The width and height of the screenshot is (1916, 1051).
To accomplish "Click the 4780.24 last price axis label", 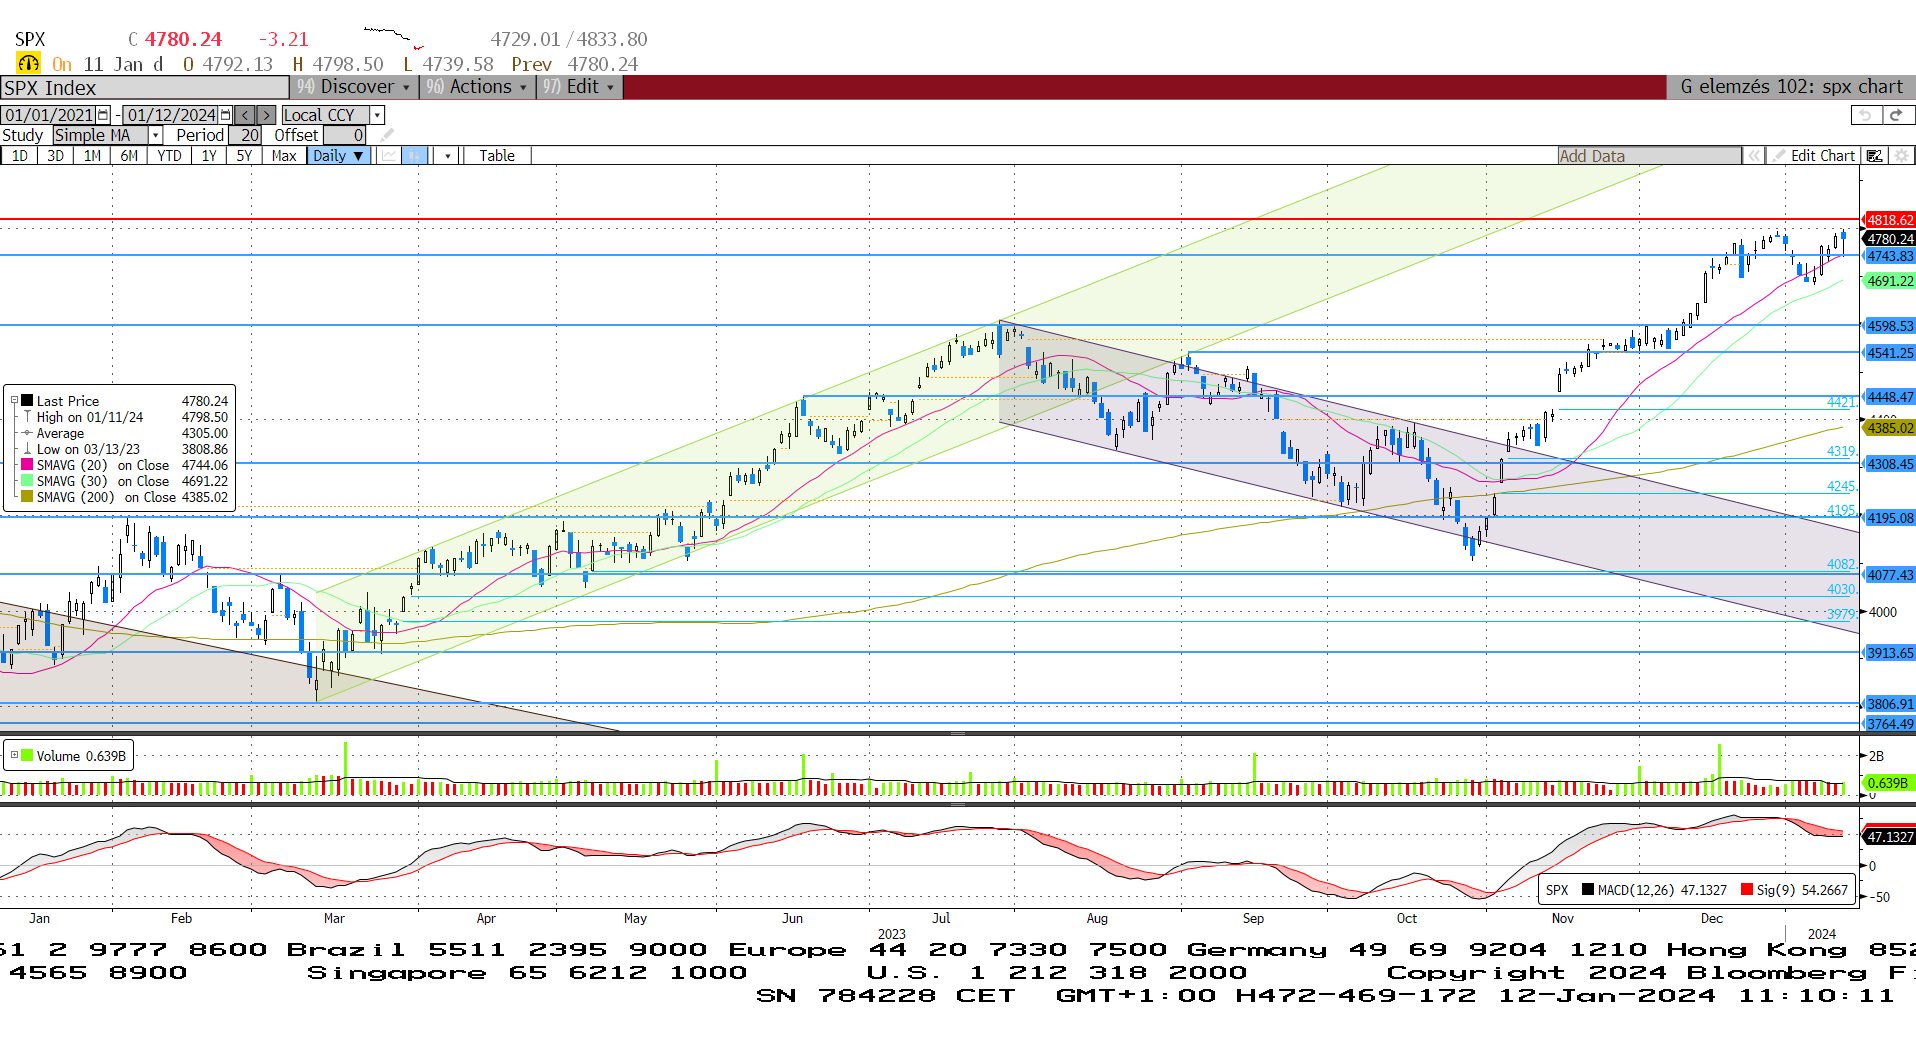I will point(1889,239).
